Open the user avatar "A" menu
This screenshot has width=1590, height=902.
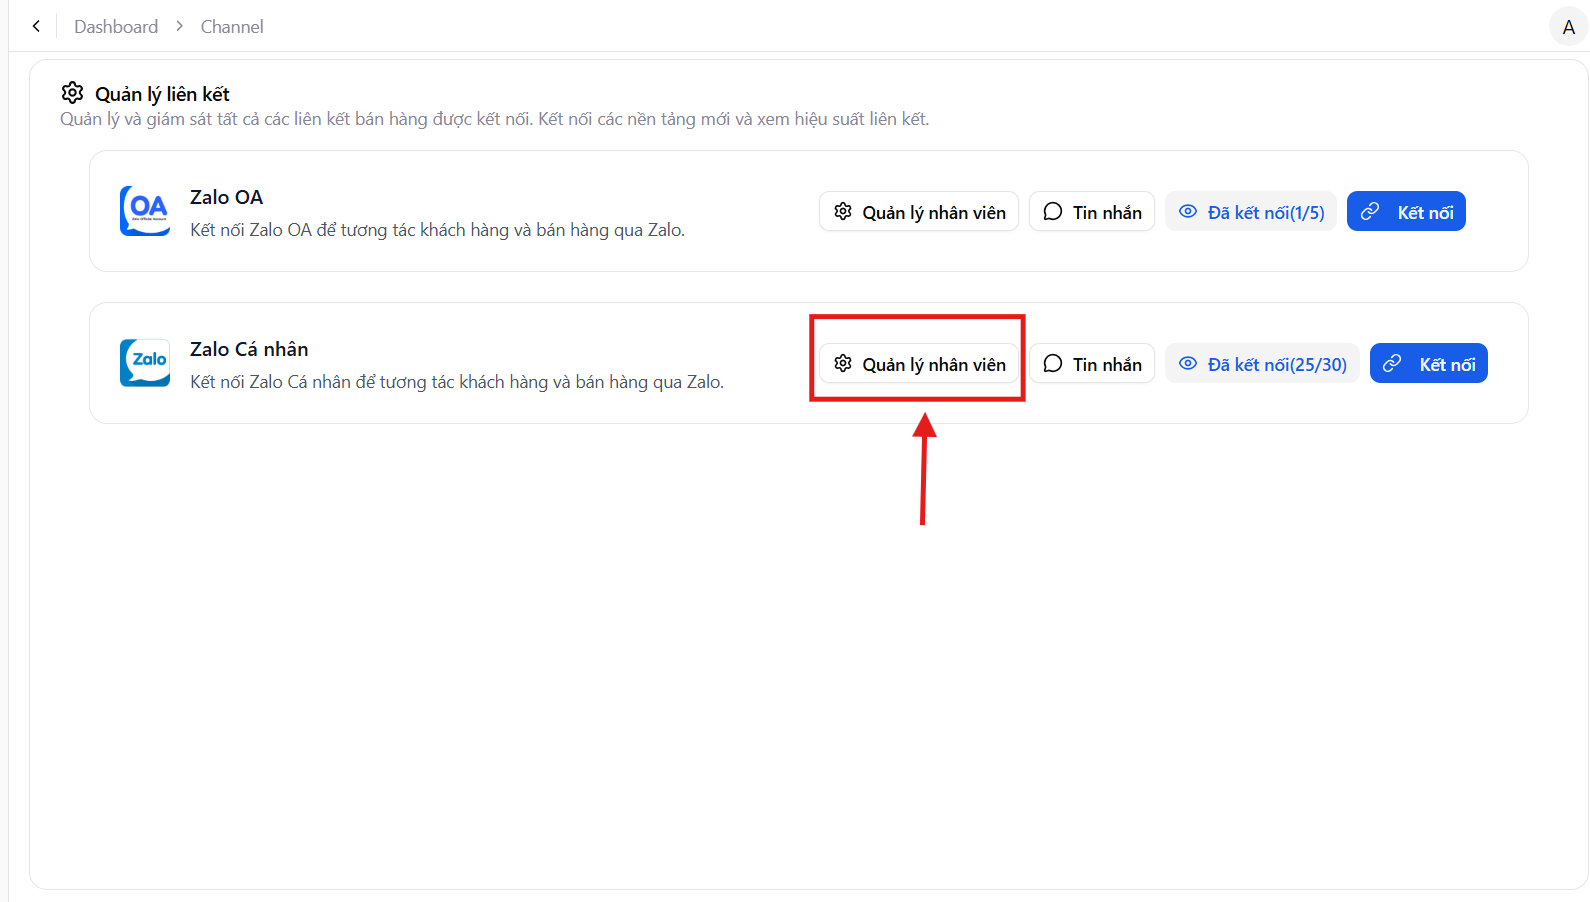pyautogui.click(x=1568, y=27)
